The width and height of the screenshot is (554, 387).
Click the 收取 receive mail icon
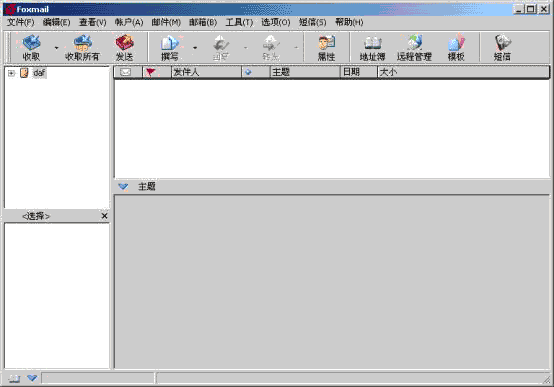click(31, 47)
